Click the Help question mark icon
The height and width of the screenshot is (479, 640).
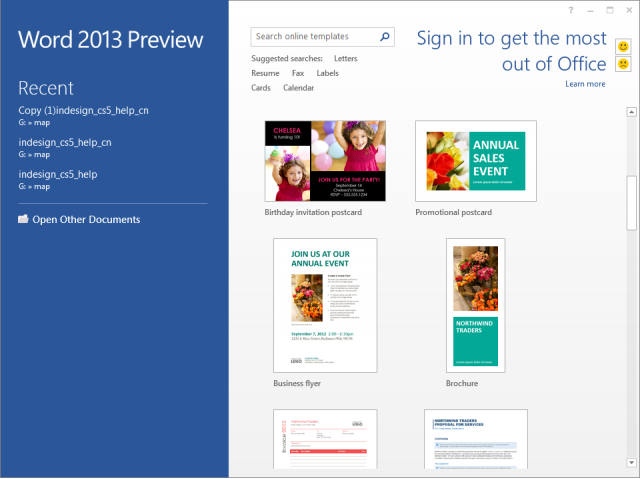571,10
